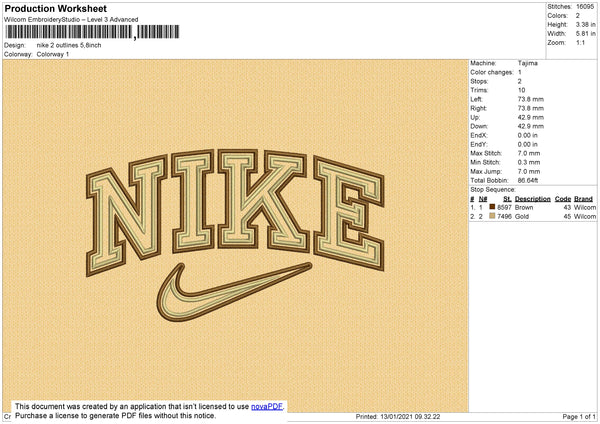Click the 'Gold' thread description

click(522, 217)
